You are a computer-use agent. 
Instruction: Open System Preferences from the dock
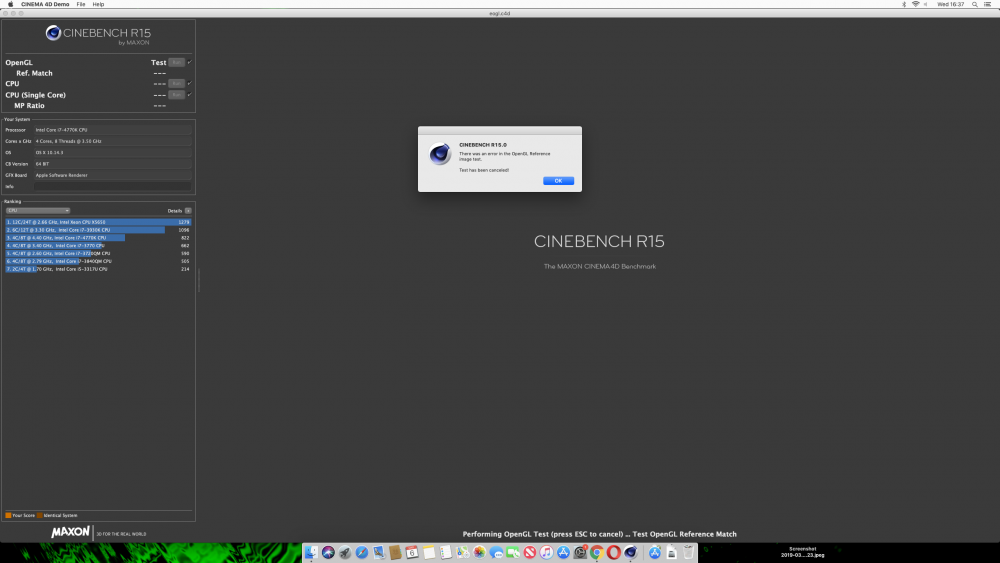click(x=580, y=552)
